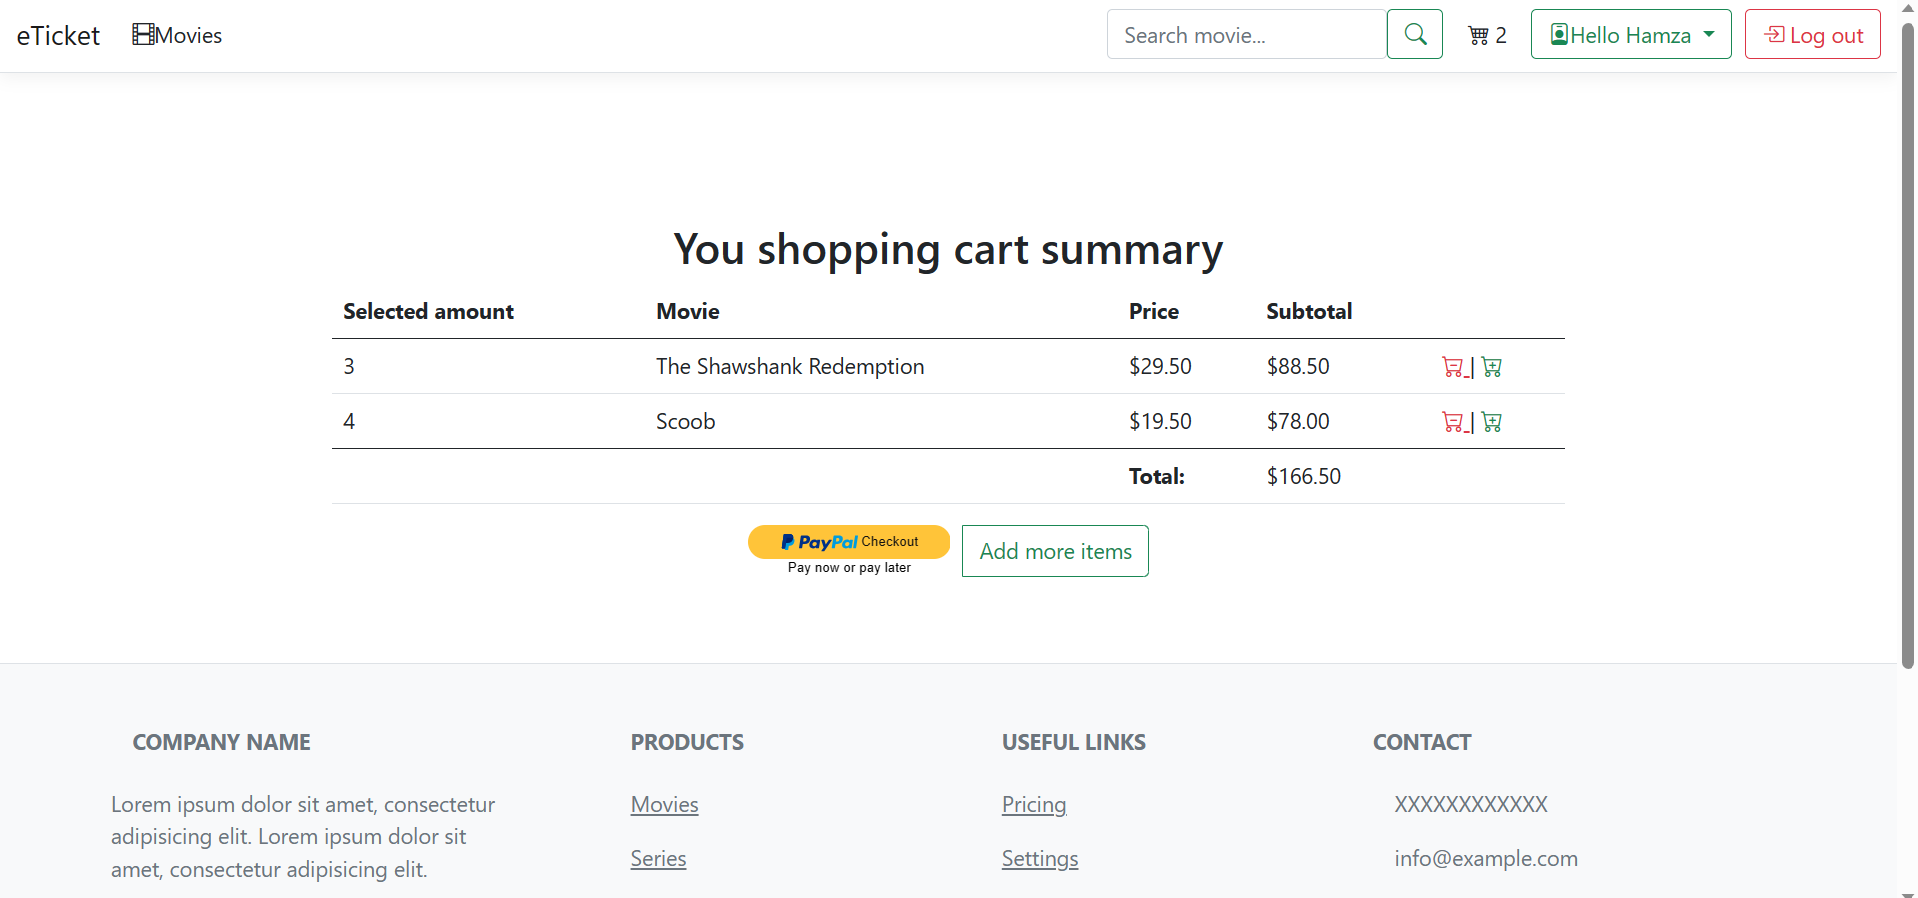
Task: Pay with PayPal Checkout
Action: point(848,541)
